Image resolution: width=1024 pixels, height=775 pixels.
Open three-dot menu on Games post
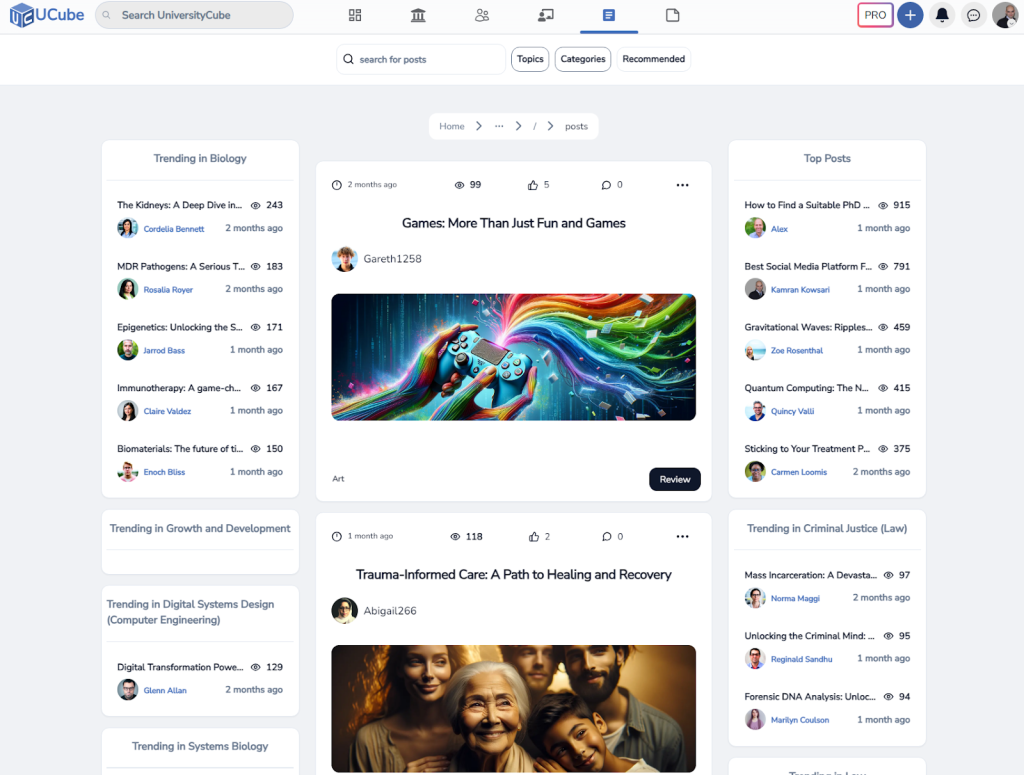pyautogui.click(x=682, y=185)
